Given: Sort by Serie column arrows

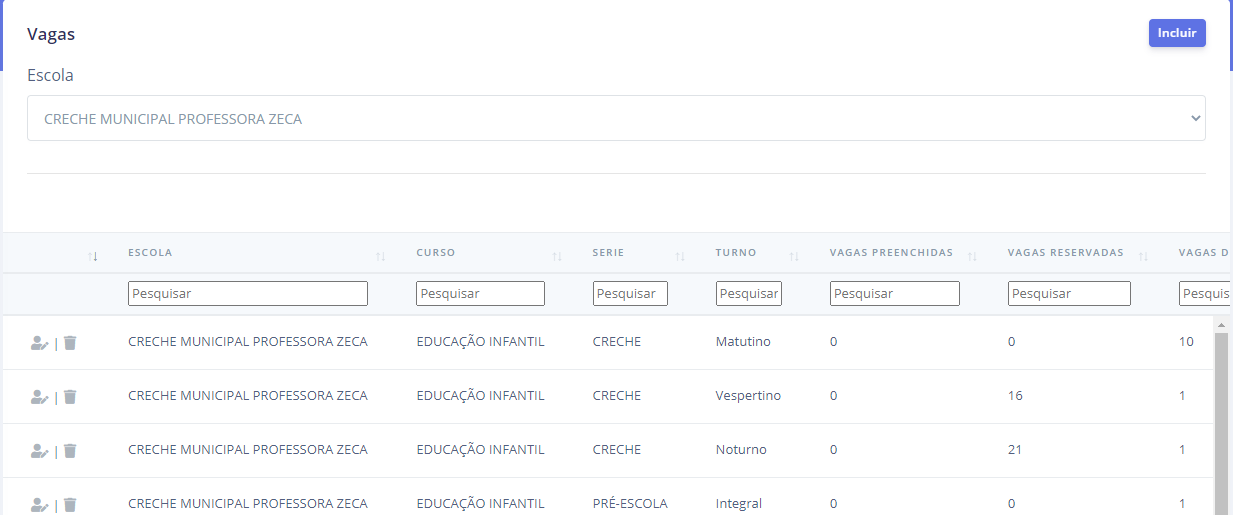Looking at the screenshot, I should pyautogui.click(x=680, y=257).
